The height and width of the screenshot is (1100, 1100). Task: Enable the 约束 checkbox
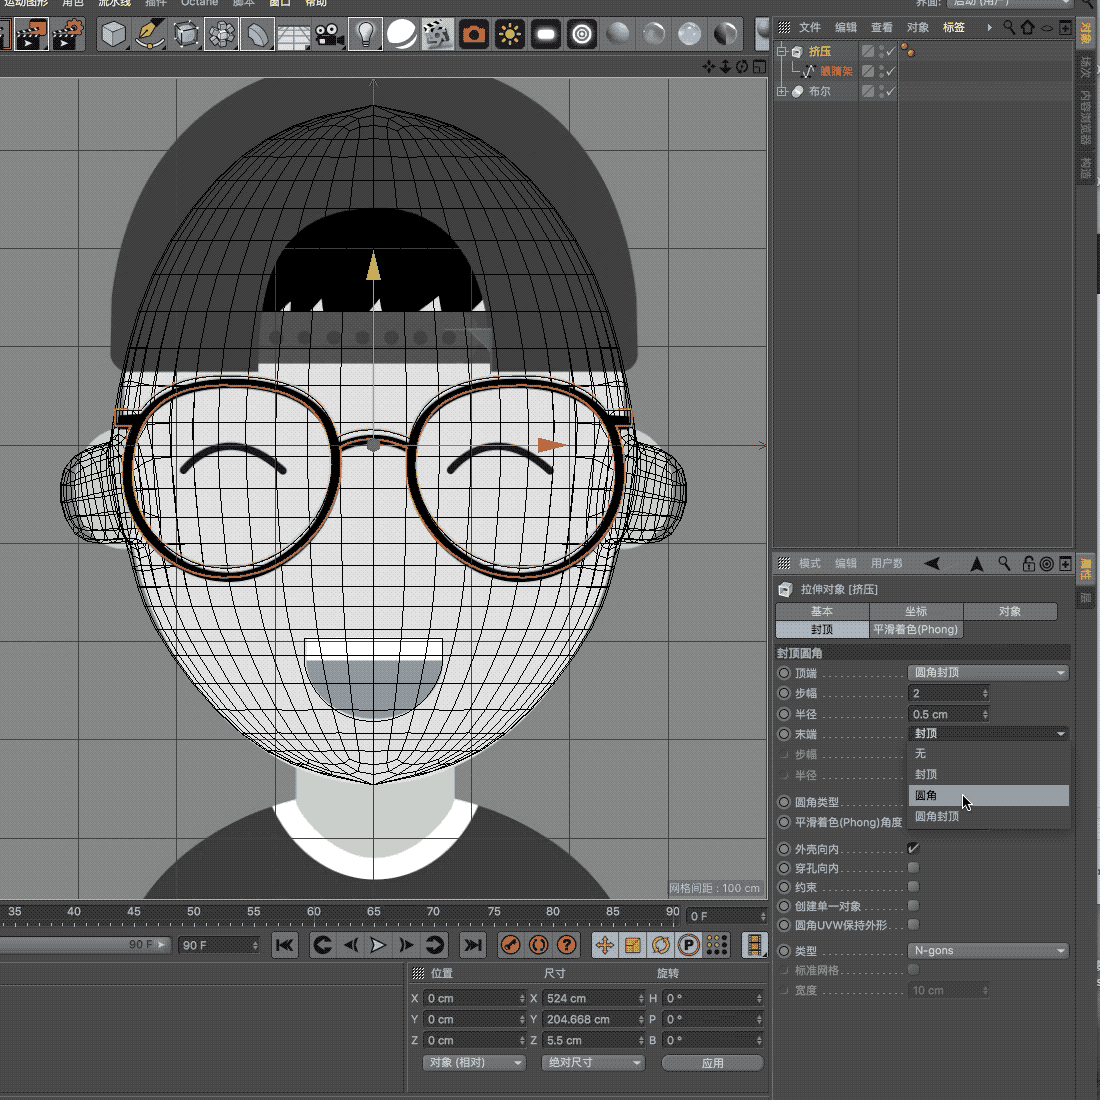click(913, 887)
